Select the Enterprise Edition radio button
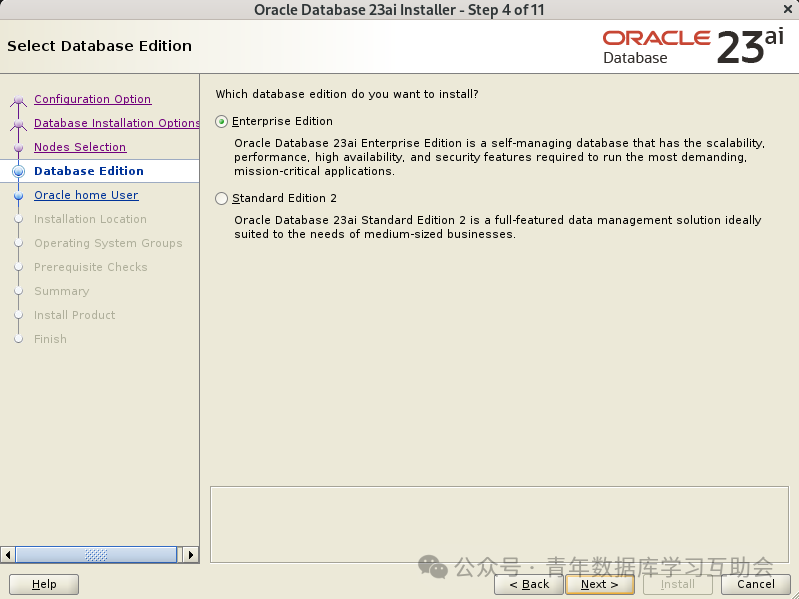 click(221, 121)
